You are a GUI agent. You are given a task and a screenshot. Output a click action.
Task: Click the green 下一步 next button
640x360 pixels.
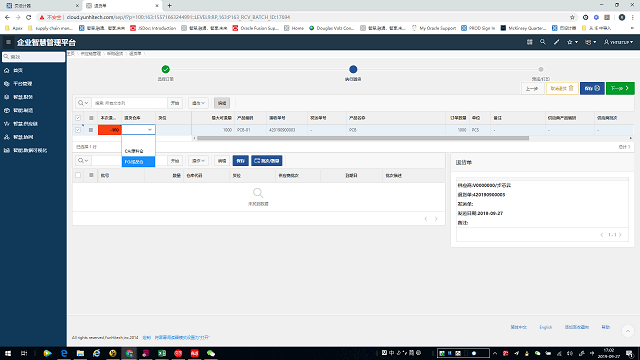pyautogui.click(x=620, y=89)
